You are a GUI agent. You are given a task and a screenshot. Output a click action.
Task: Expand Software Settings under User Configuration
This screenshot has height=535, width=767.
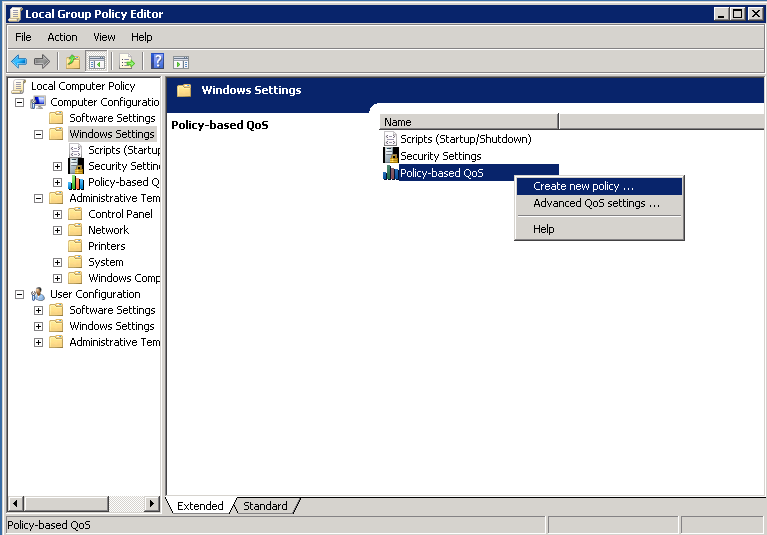pyautogui.click(x=39, y=311)
